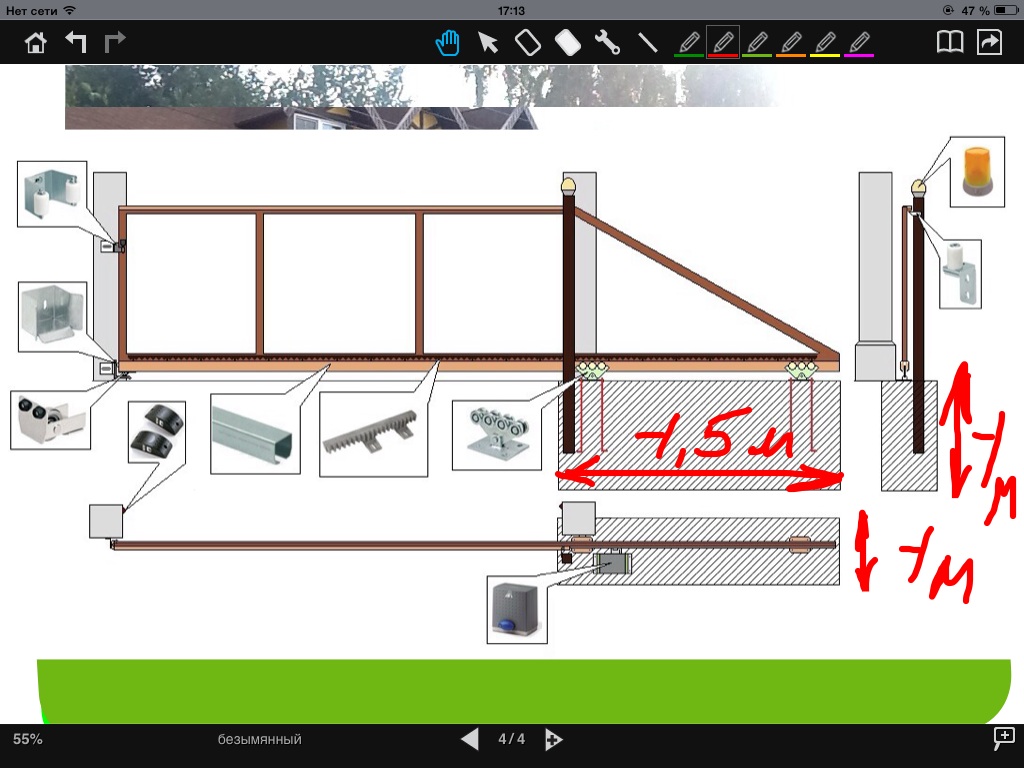1024x768 pixels.
Task: Choose the arrow selection tool
Action: (x=488, y=42)
